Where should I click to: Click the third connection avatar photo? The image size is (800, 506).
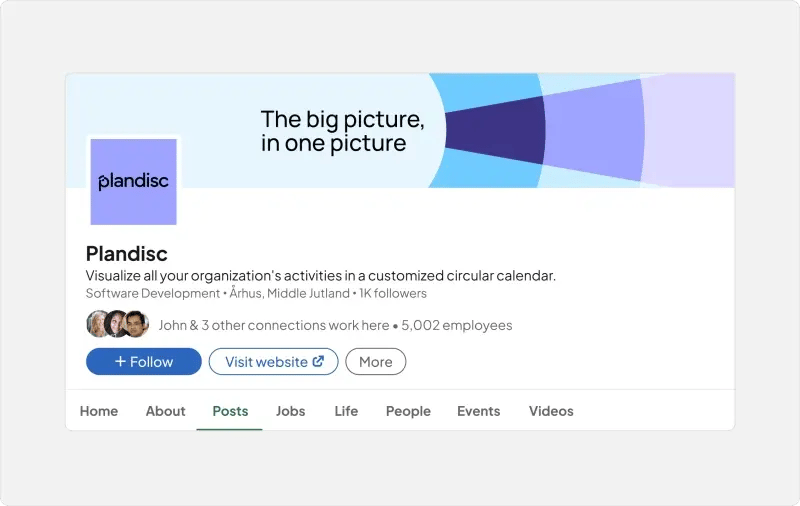[137, 325]
